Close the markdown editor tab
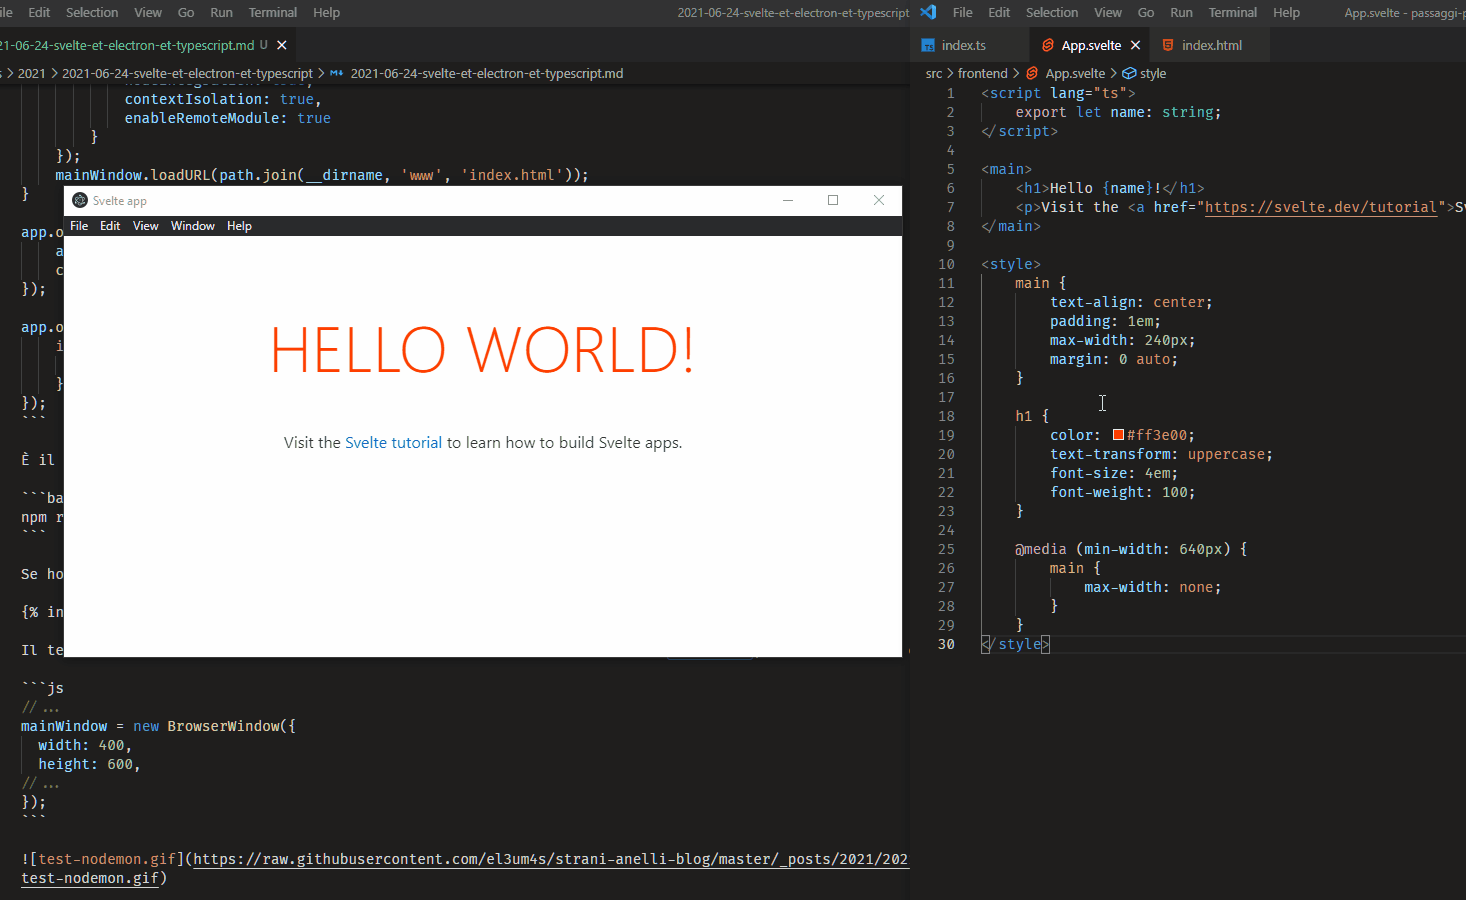 click(x=282, y=45)
